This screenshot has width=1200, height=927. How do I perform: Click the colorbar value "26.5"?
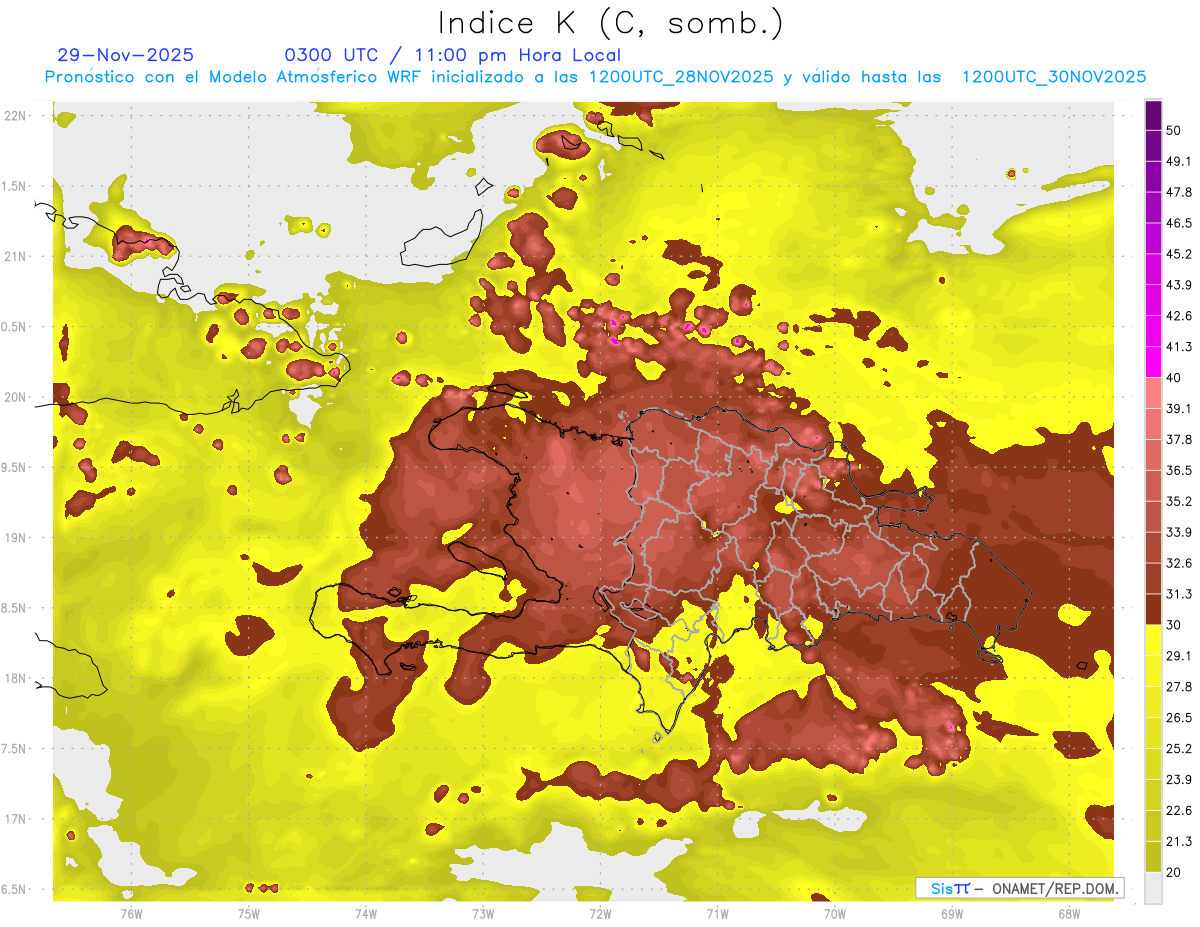point(1178,718)
